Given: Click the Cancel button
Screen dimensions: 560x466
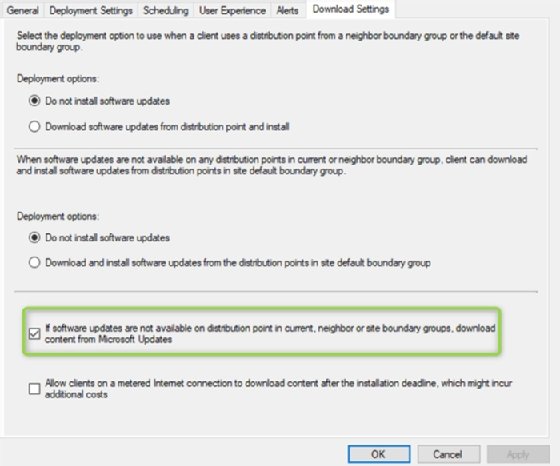Looking at the screenshot, I should [x=448, y=454].
